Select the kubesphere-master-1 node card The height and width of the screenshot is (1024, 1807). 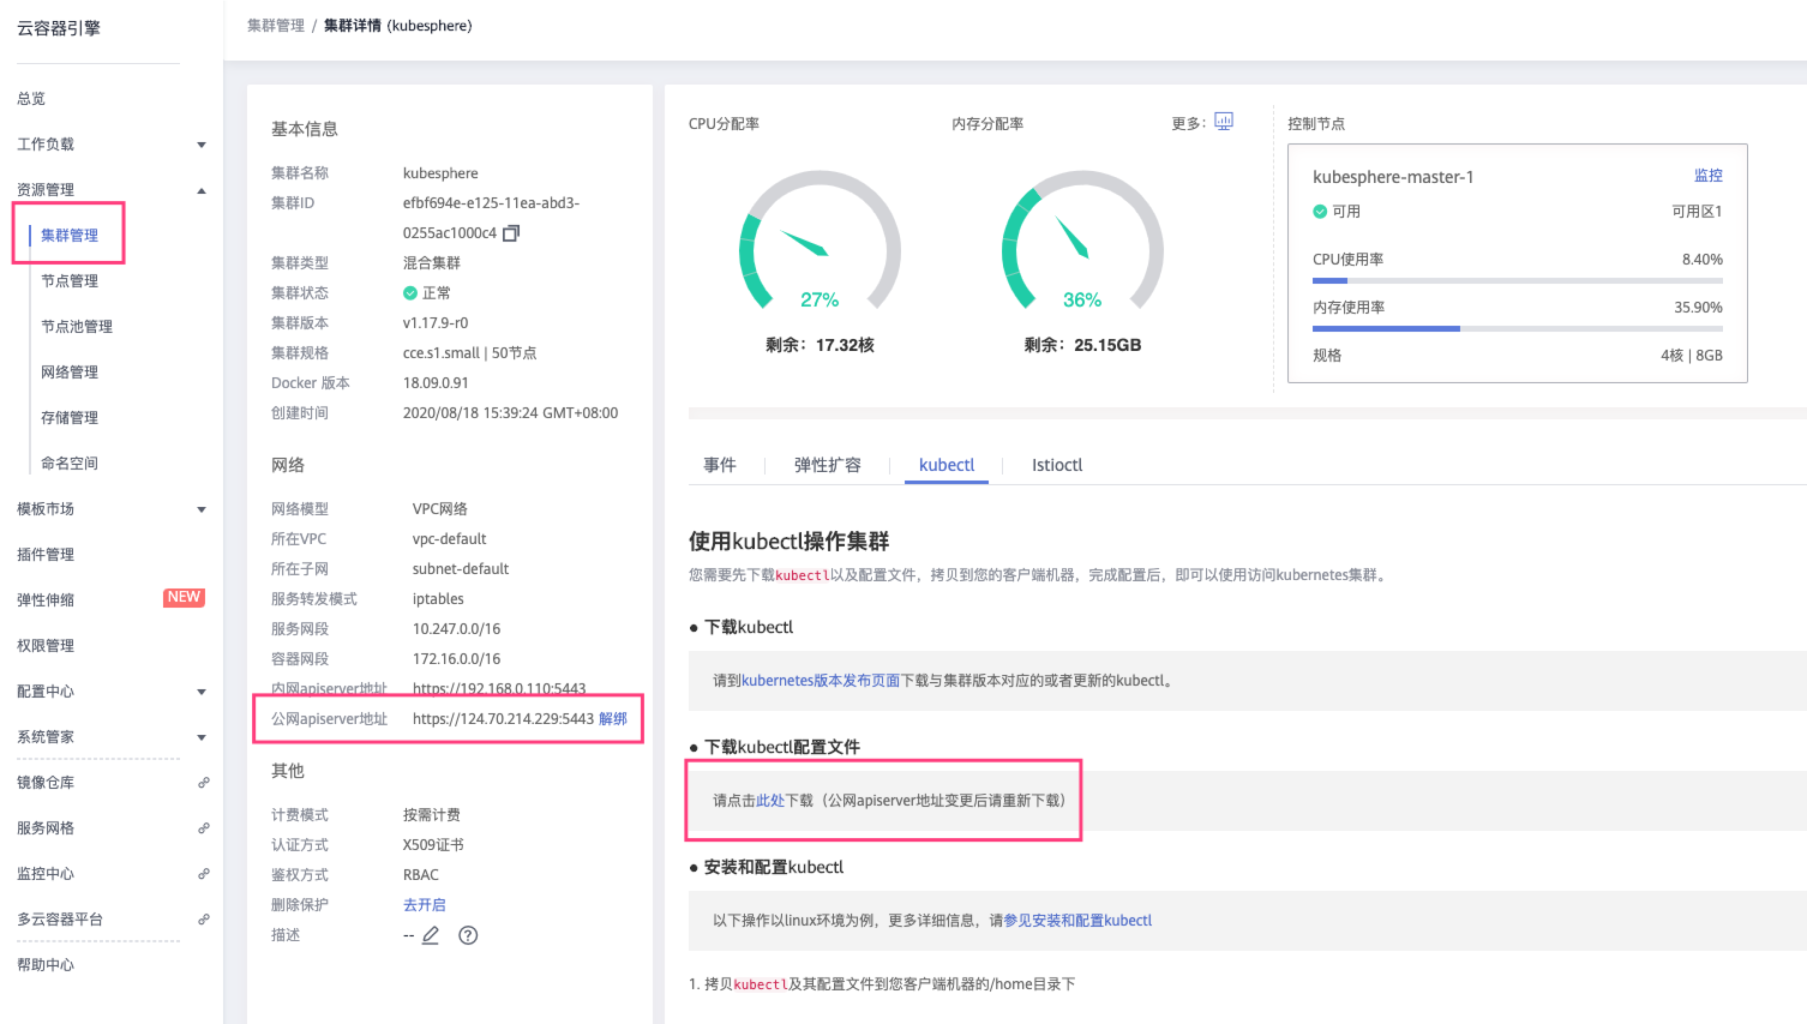(x=1517, y=263)
